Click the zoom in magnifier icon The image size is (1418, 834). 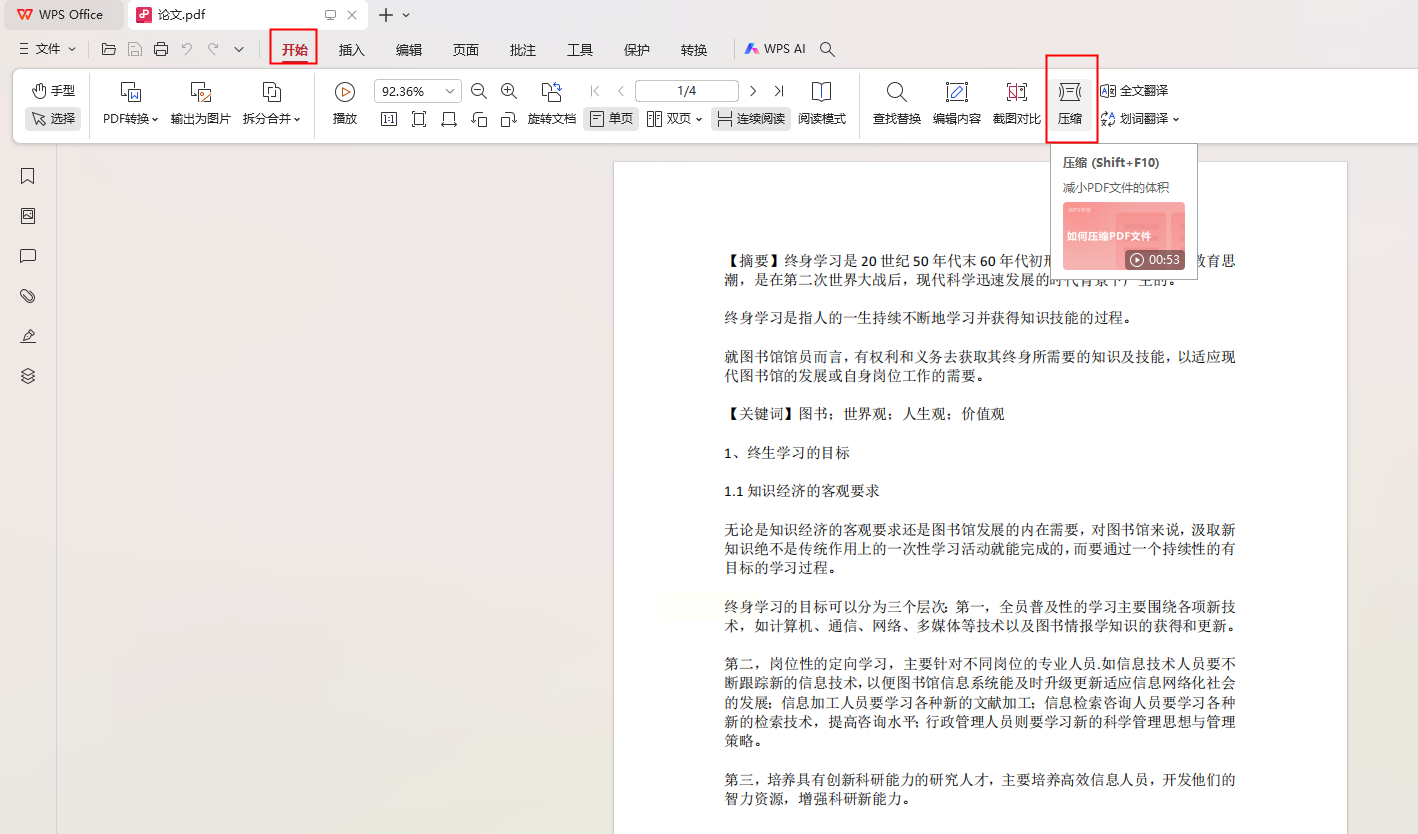tap(509, 91)
